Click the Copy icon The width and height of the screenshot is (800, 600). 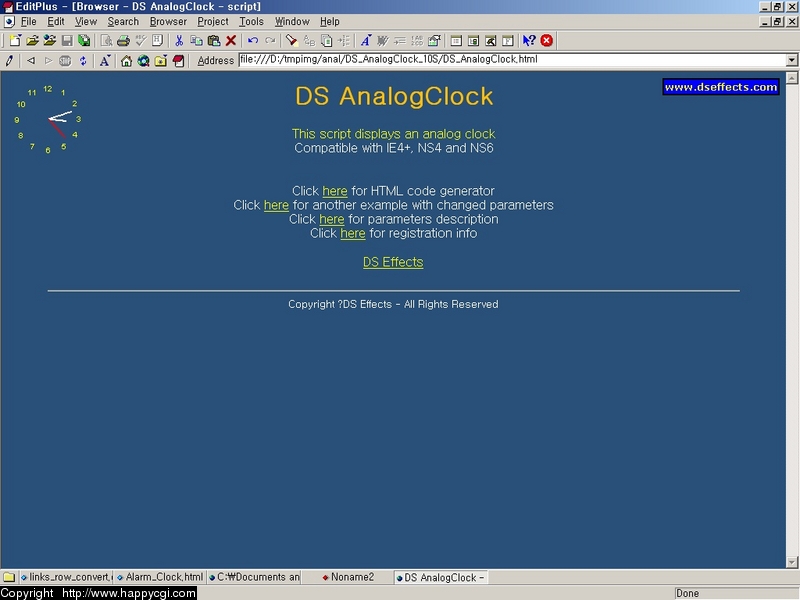[196, 41]
